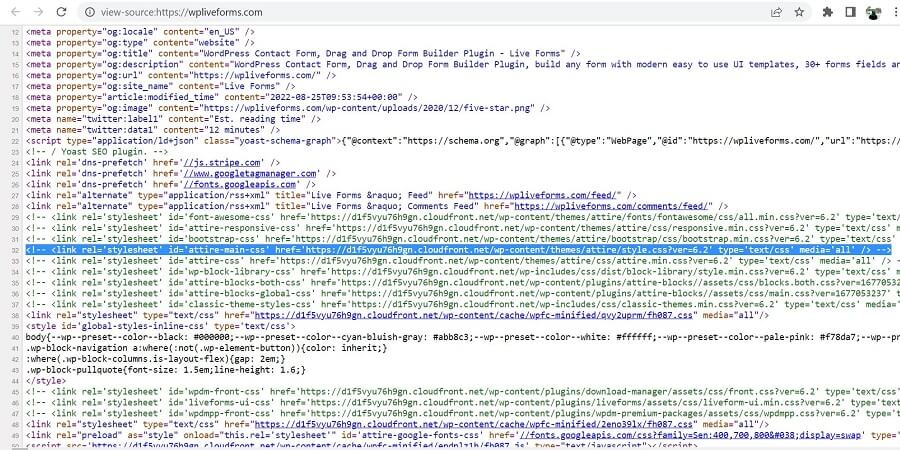Click the font-awesome-css commented link line
The image size is (900, 450).
coord(463,217)
